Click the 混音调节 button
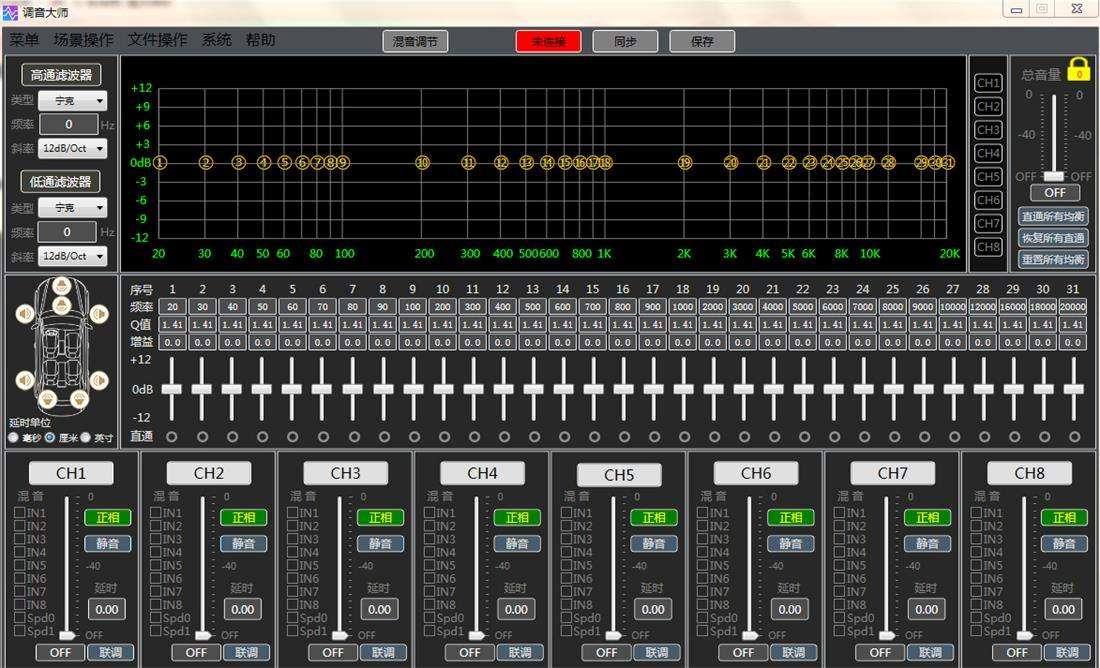The height and width of the screenshot is (668, 1100). (415, 41)
